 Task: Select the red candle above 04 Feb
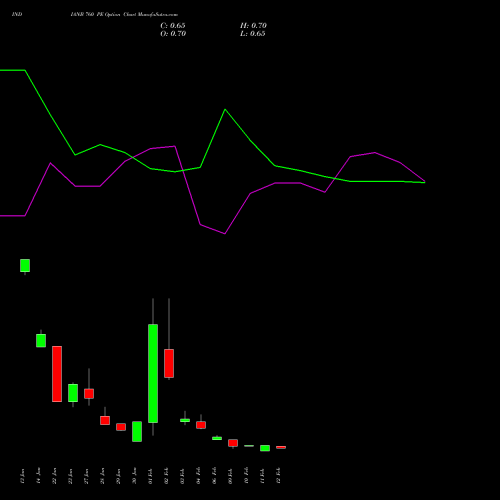click(x=201, y=425)
